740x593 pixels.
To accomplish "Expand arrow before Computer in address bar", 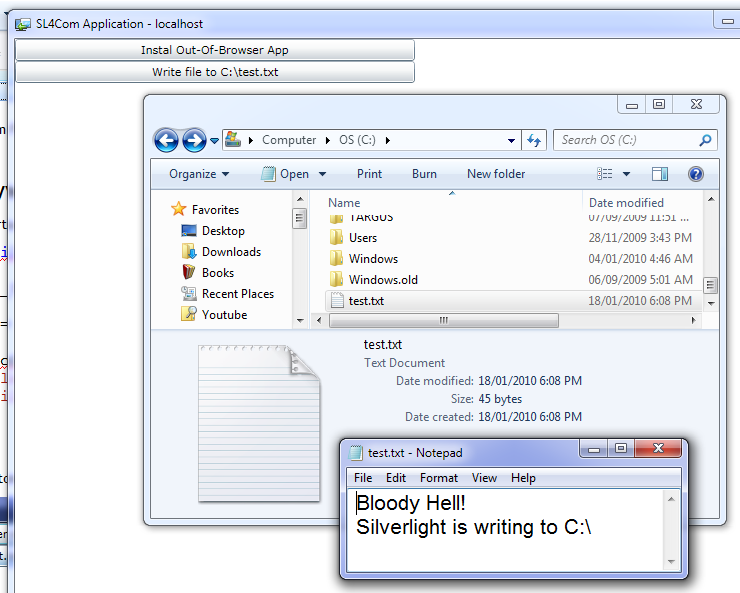I will click(x=251, y=140).
